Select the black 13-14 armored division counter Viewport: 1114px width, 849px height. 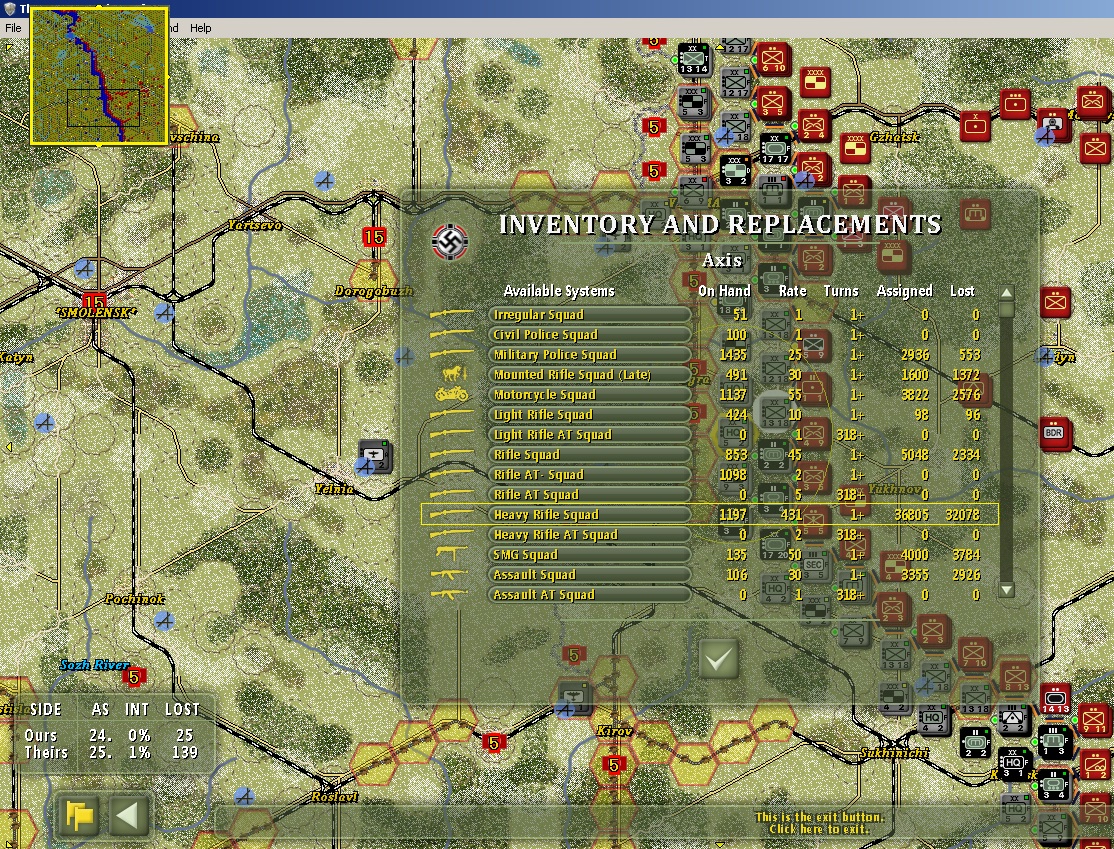(x=693, y=59)
